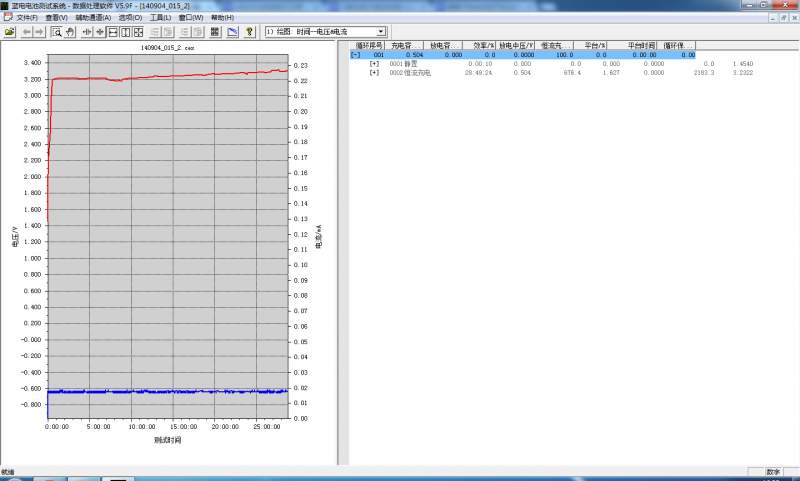Select the 0002 恒流充电 row label
The image size is (800, 481).
410,72
